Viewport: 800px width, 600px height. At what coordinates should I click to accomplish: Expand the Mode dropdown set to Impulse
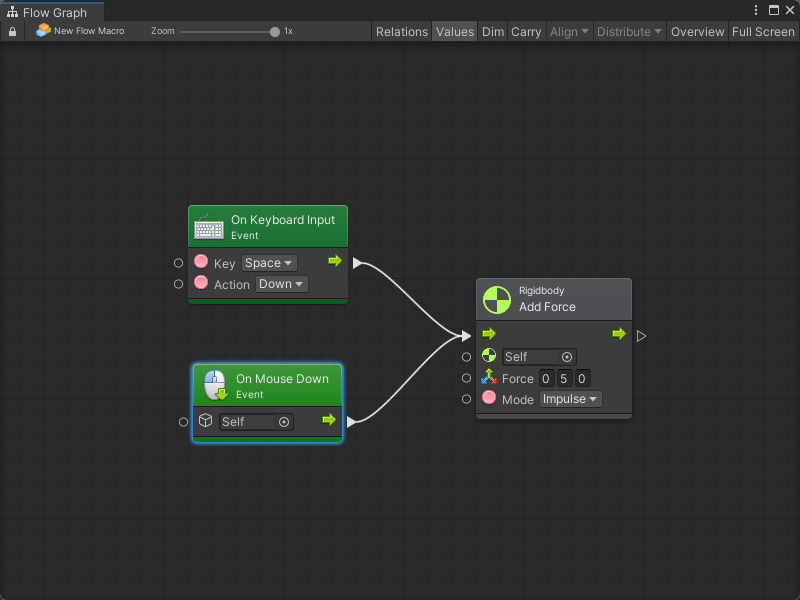[570, 399]
